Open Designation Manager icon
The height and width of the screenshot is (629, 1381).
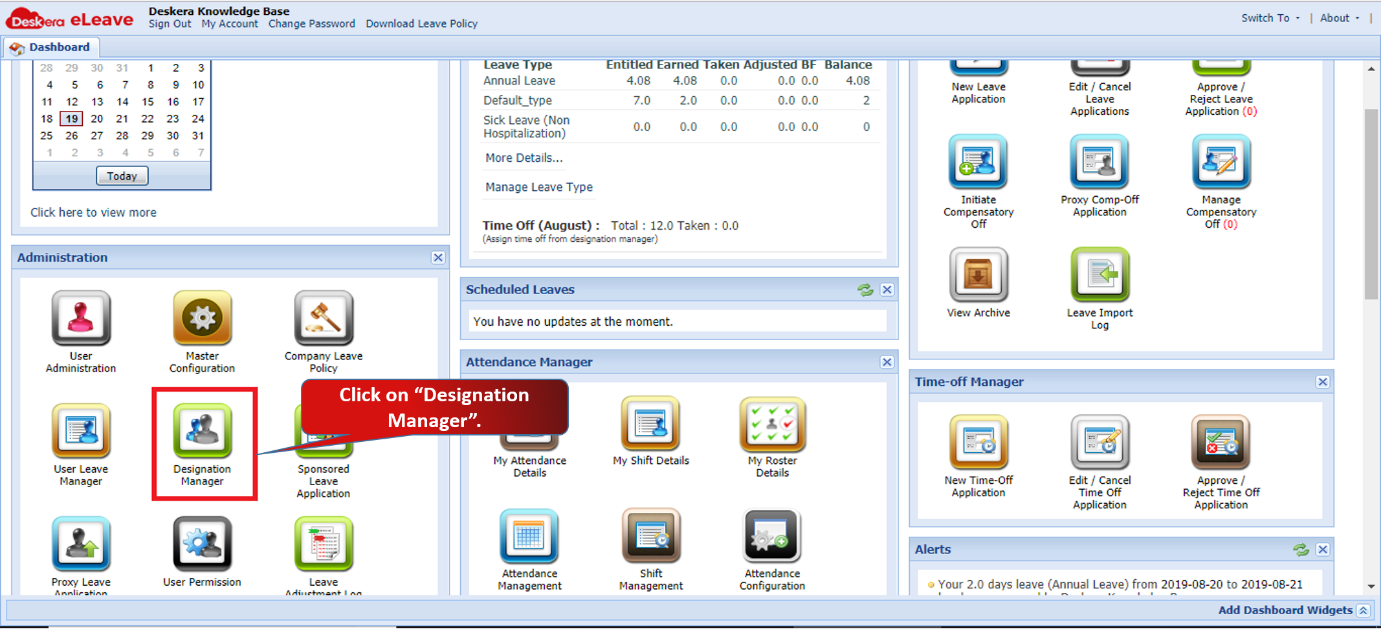(x=202, y=432)
